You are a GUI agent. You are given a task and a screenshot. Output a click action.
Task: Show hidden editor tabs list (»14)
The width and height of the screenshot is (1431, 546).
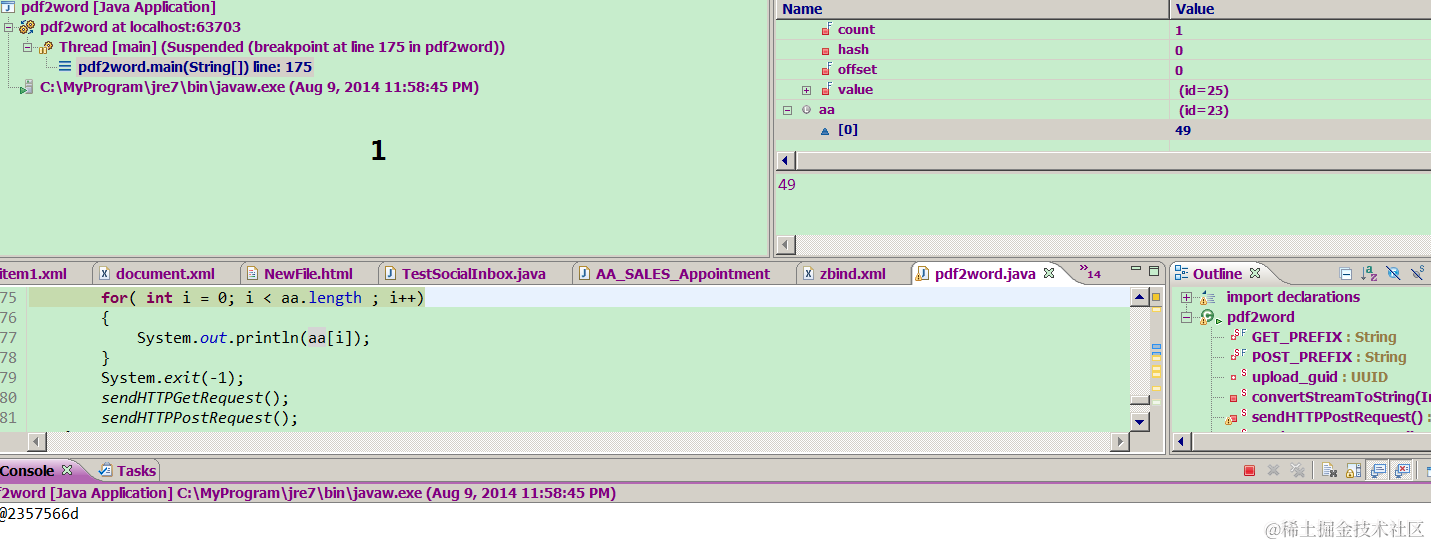click(x=1090, y=272)
